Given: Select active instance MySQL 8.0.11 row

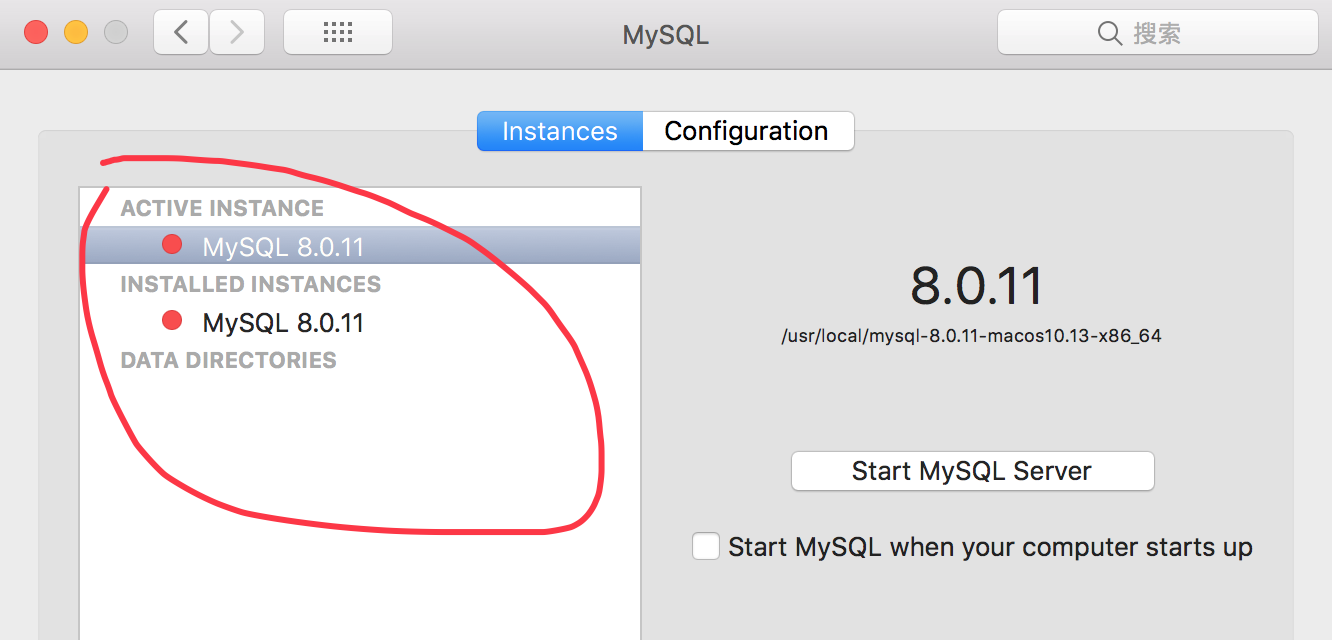Looking at the screenshot, I should tap(360, 245).
